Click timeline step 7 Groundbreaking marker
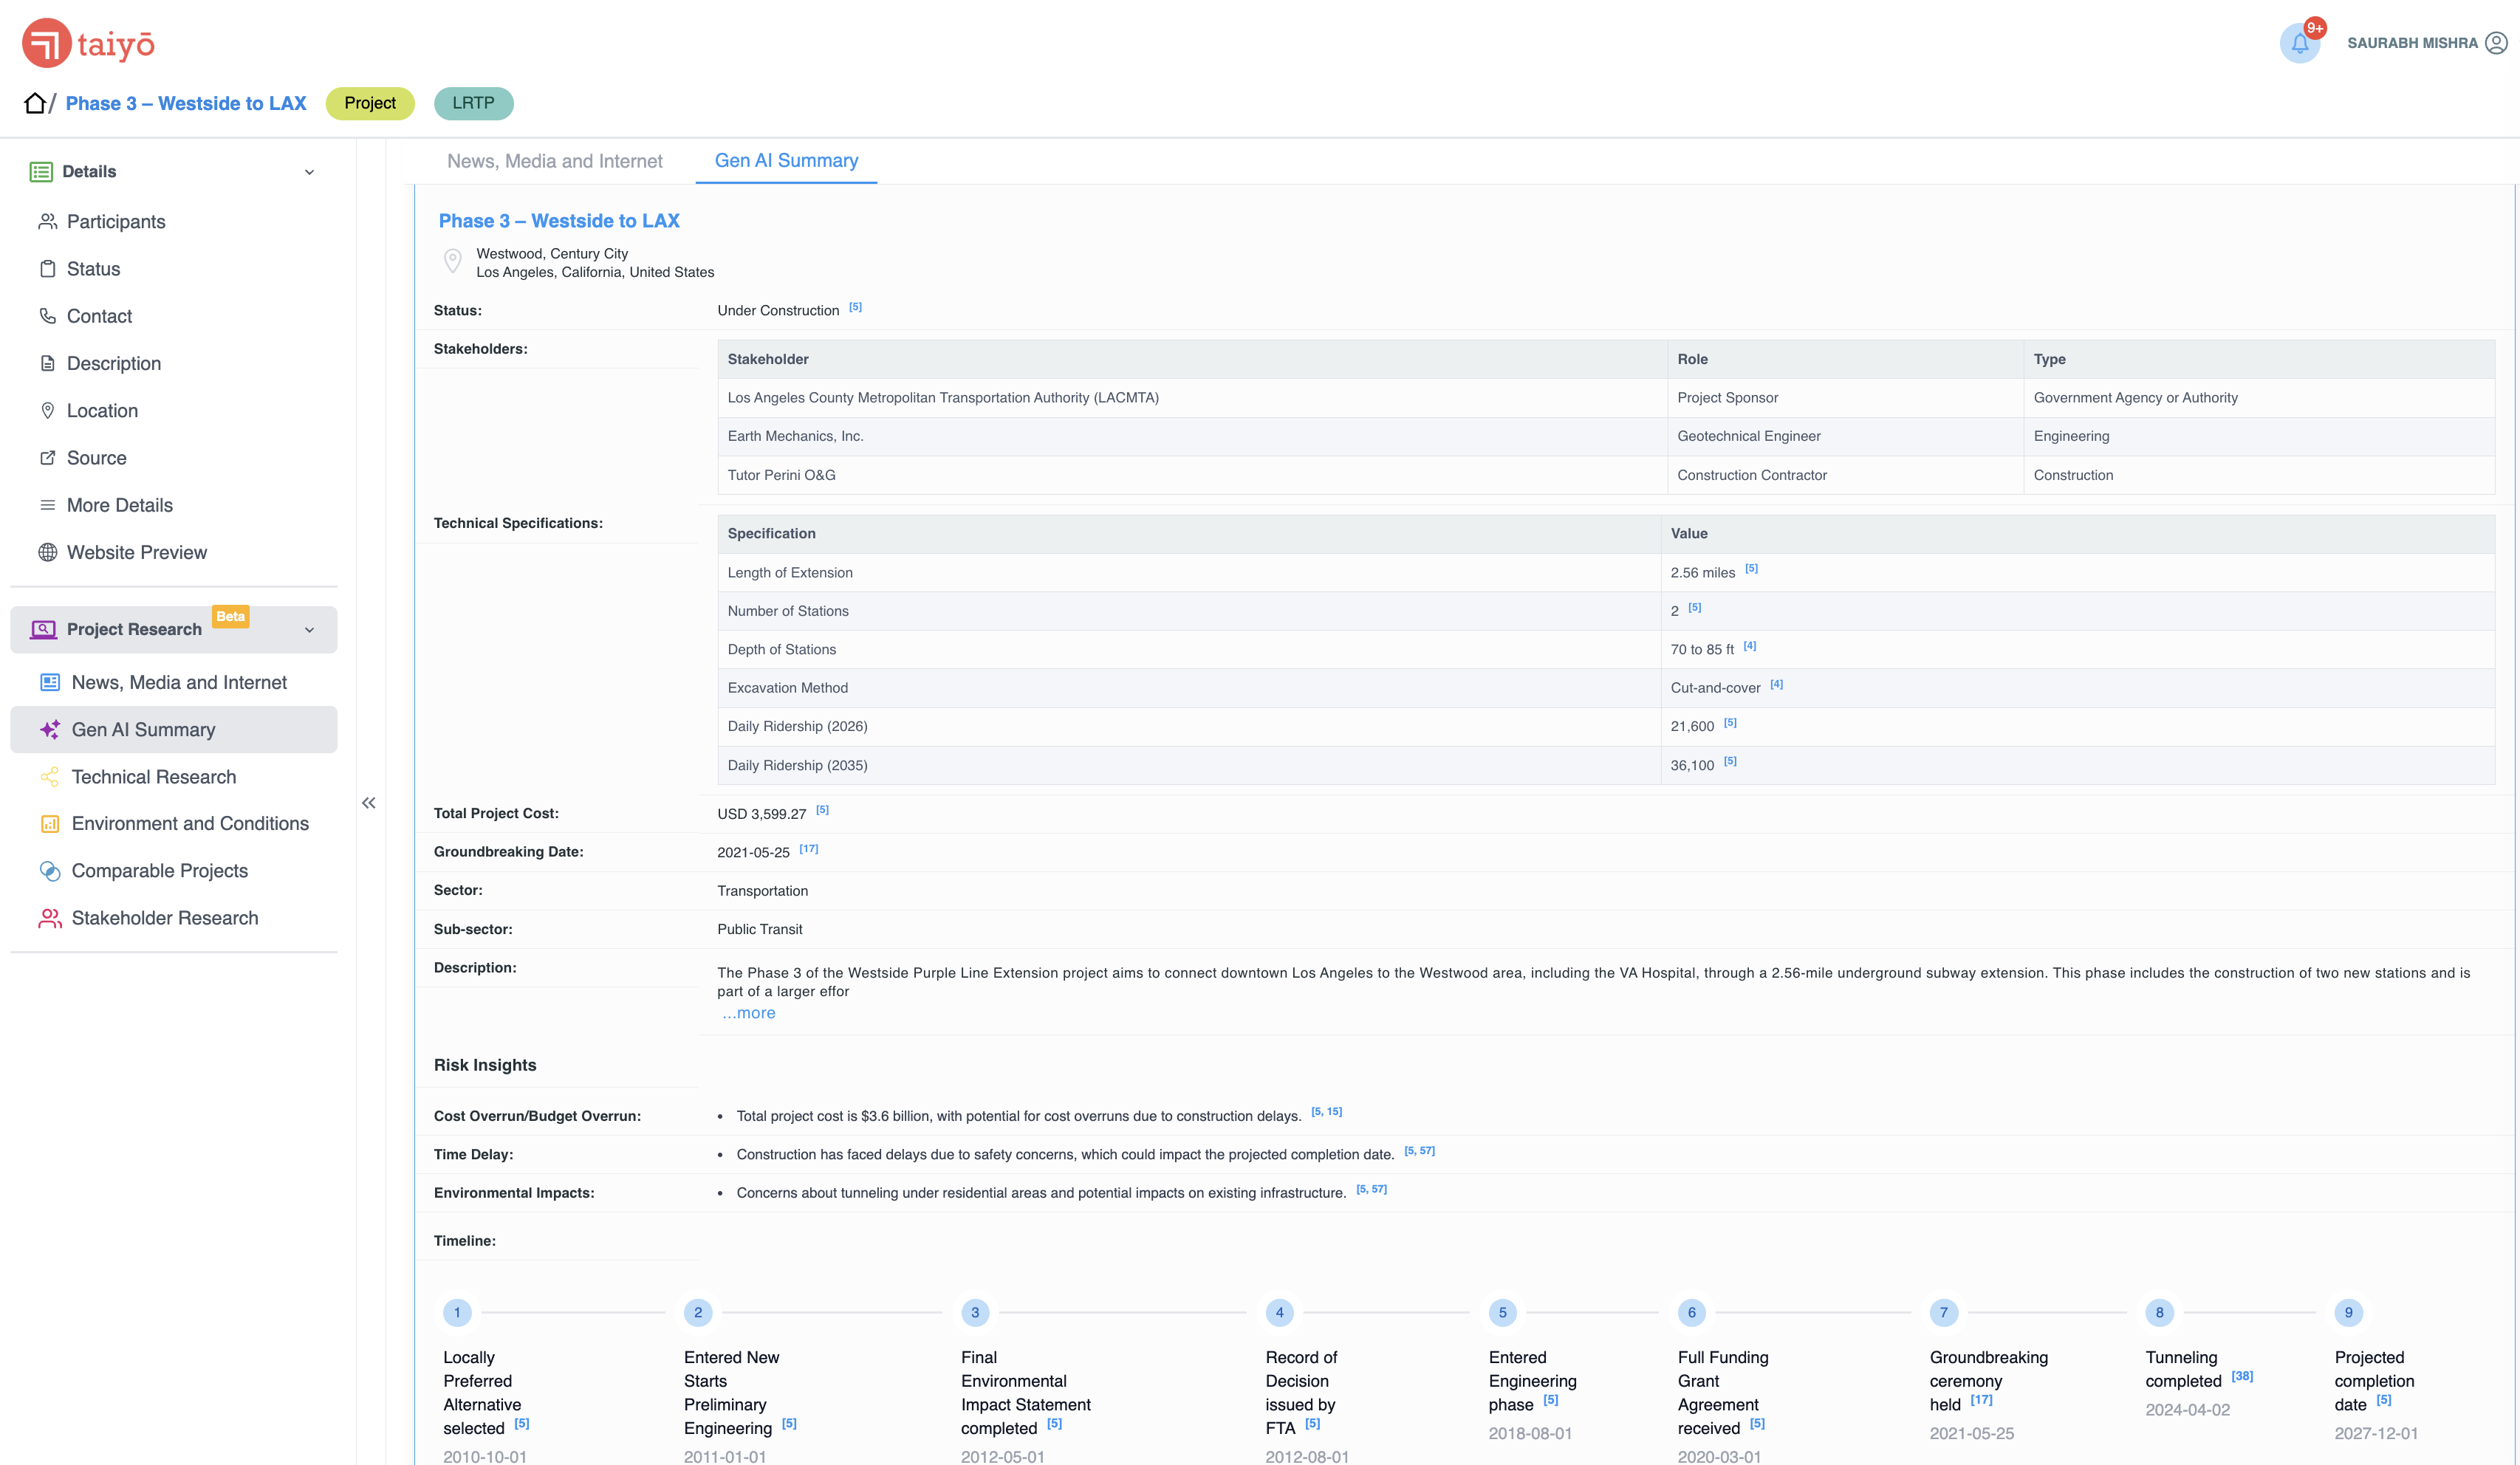 pos(1943,1312)
